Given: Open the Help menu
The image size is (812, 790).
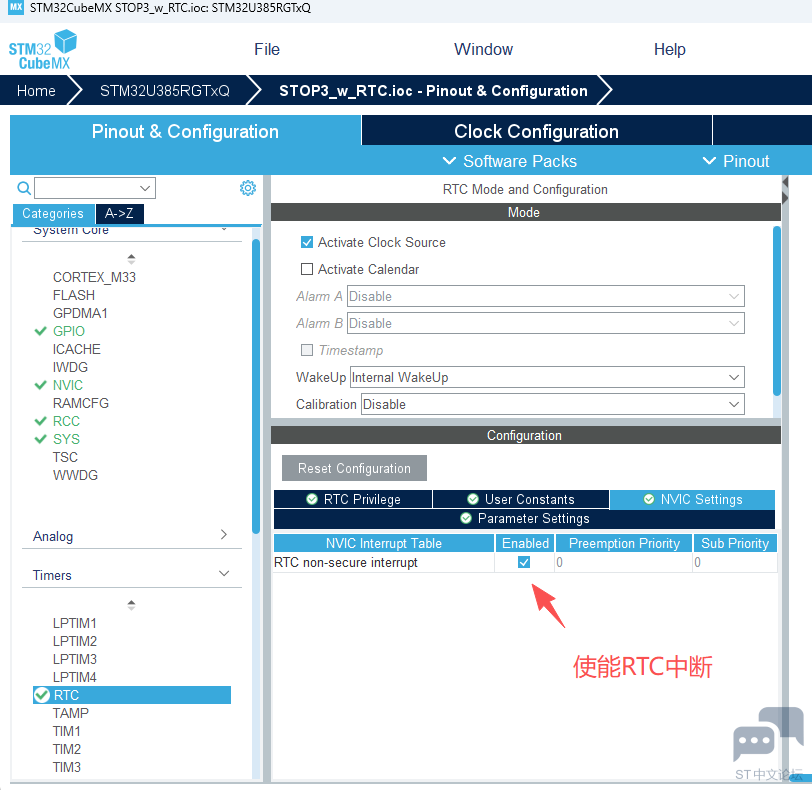Looking at the screenshot, I should click(670, 49).
